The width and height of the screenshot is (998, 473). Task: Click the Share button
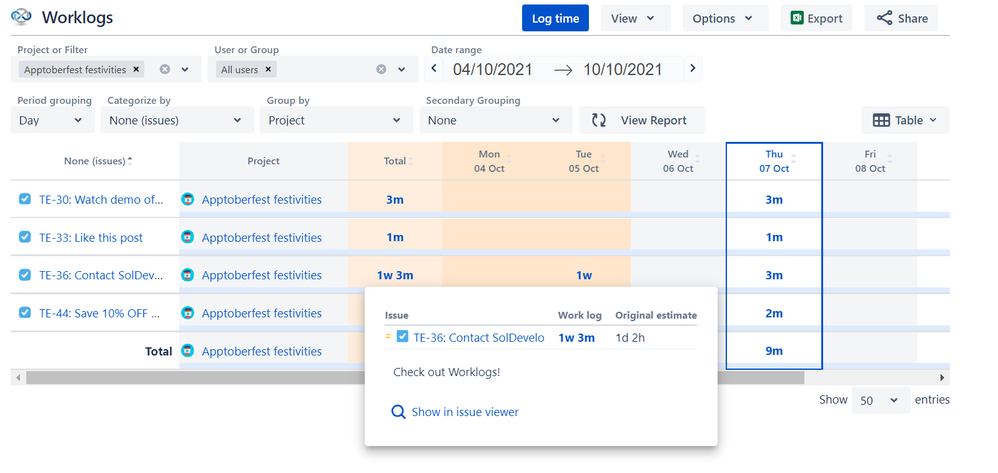(901, 18)
